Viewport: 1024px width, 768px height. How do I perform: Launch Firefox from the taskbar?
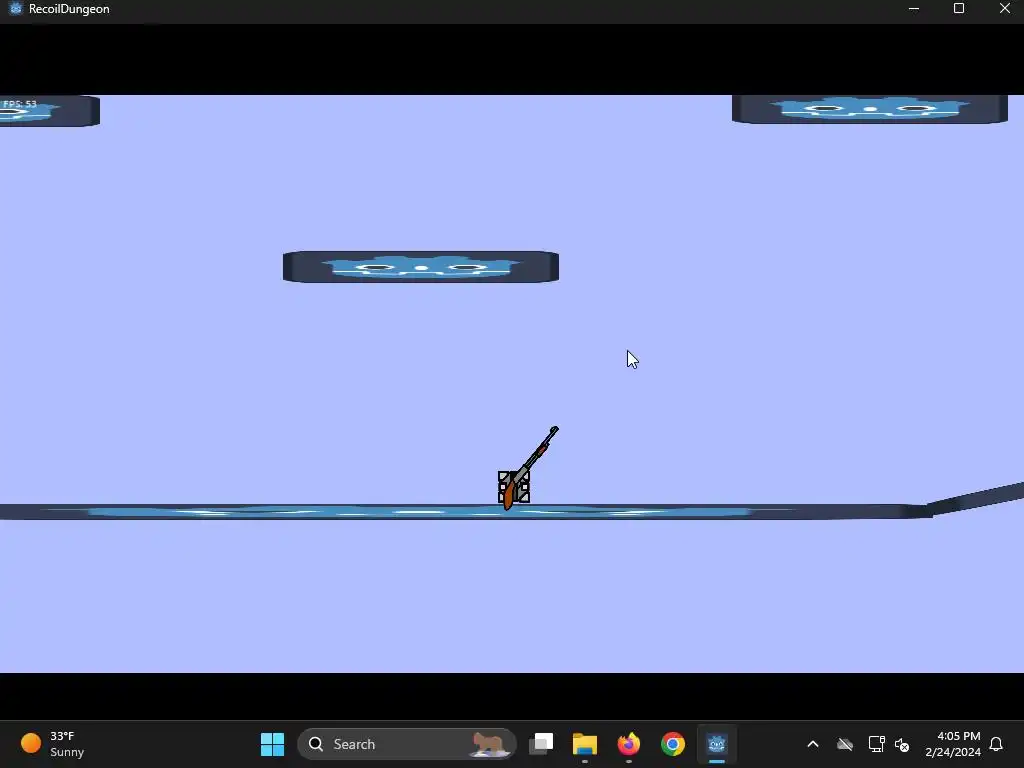[629, 744]
